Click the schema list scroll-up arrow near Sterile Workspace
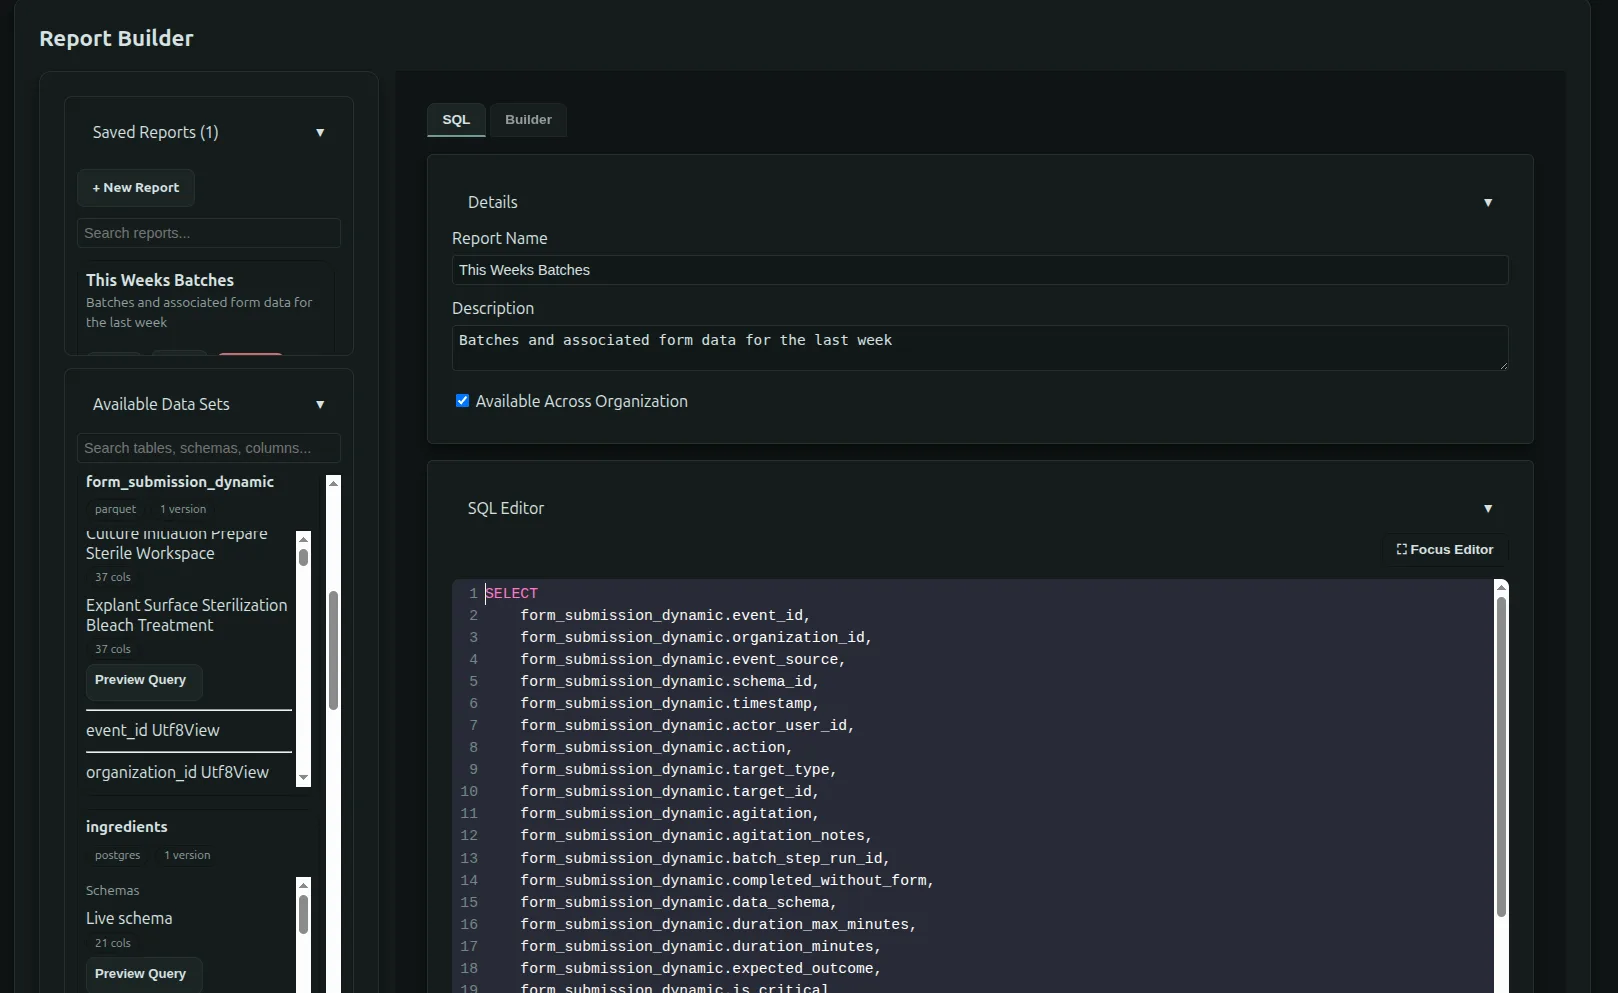The width and height of the screenshot is (1618, 993). [x=304, y=539]
